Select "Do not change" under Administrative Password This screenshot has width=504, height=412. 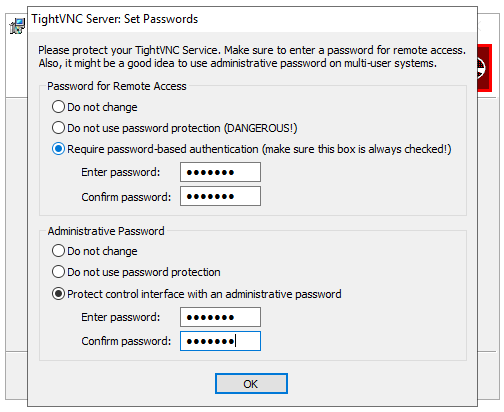tap(95, 251)
